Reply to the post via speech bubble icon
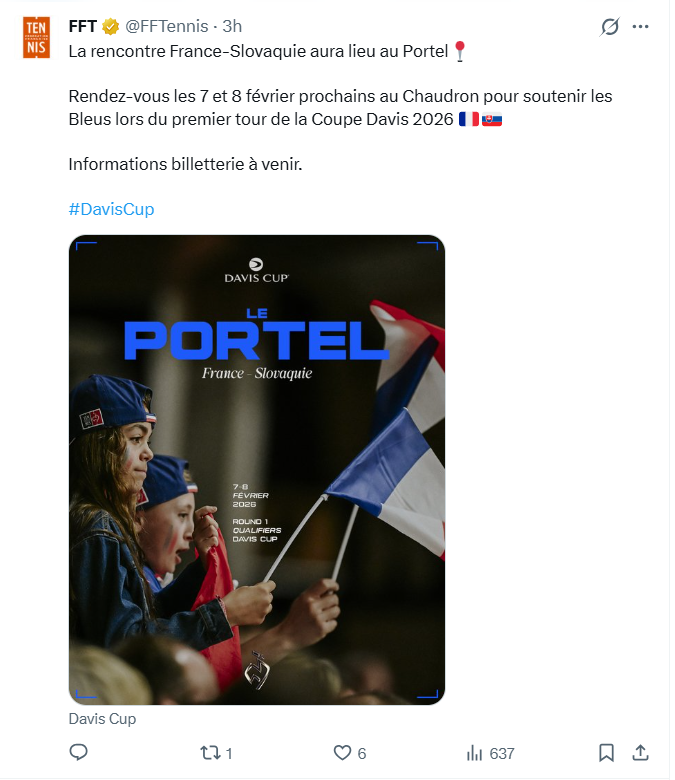 [79, 752]
